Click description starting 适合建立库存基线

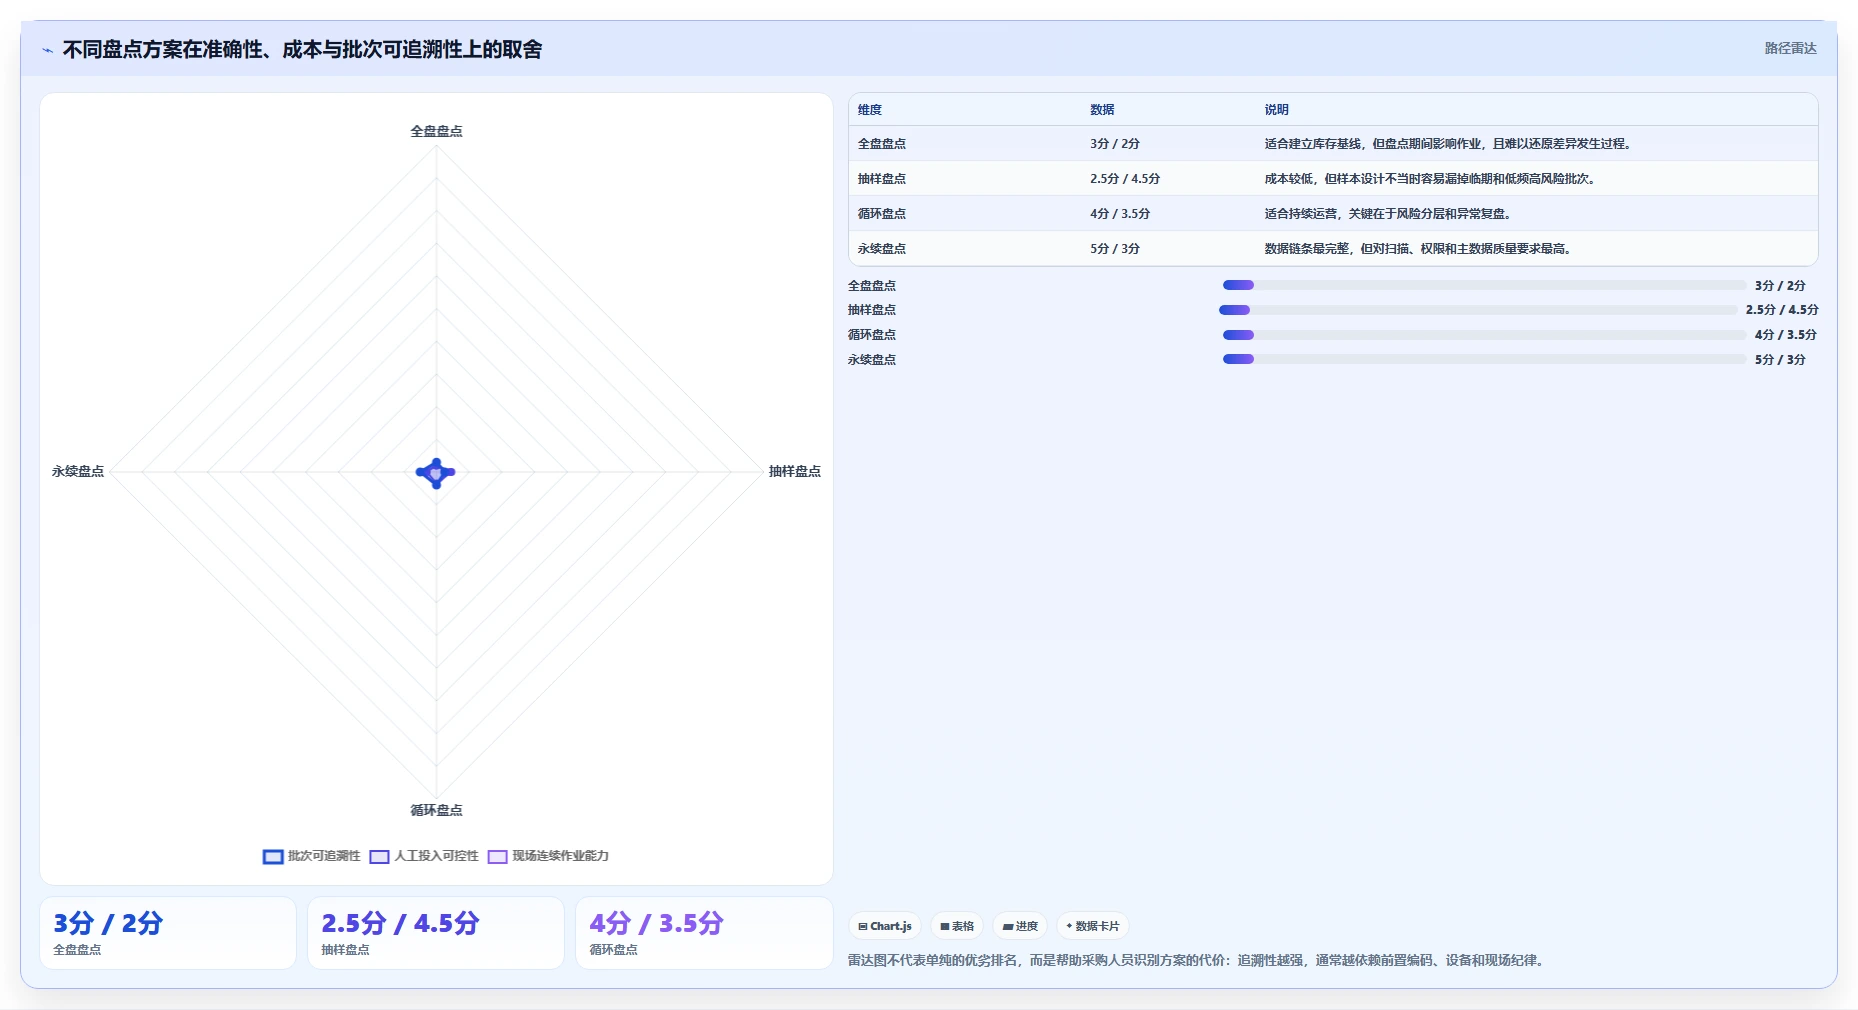pyautogui.click(x=1449, y=144)
